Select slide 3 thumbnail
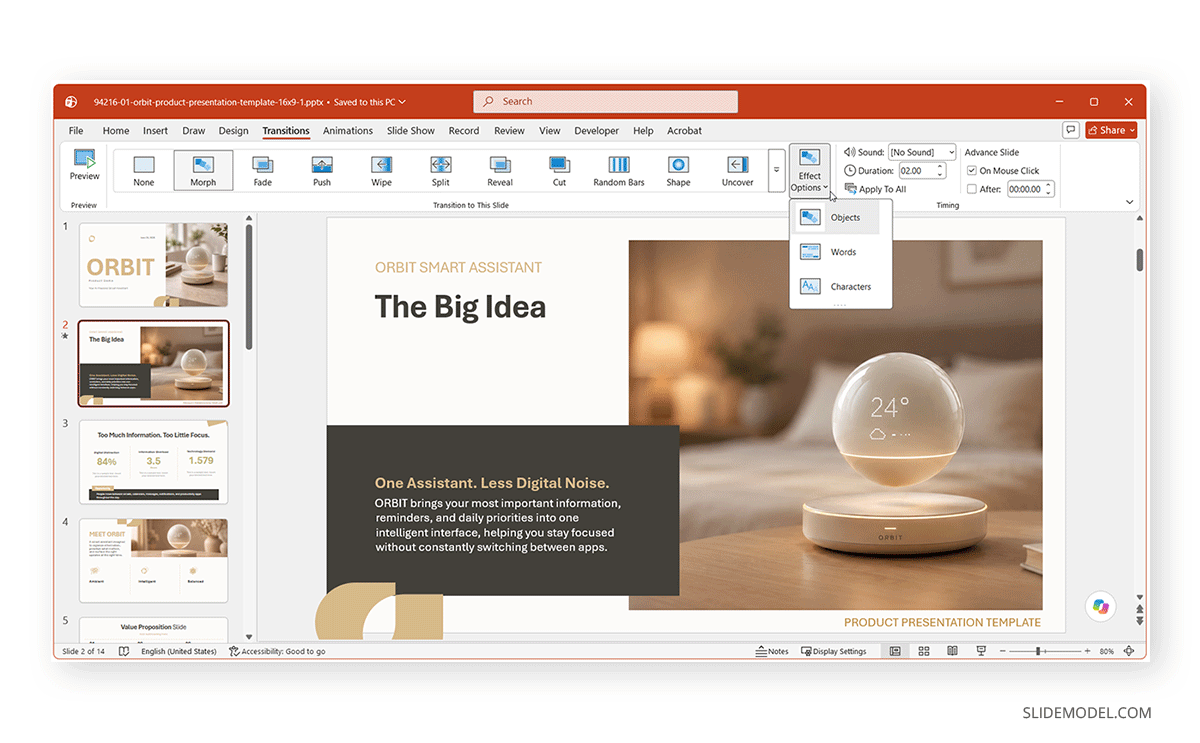Image resolution: width=1200 pixels, height=743 pixels. point(154,462)
